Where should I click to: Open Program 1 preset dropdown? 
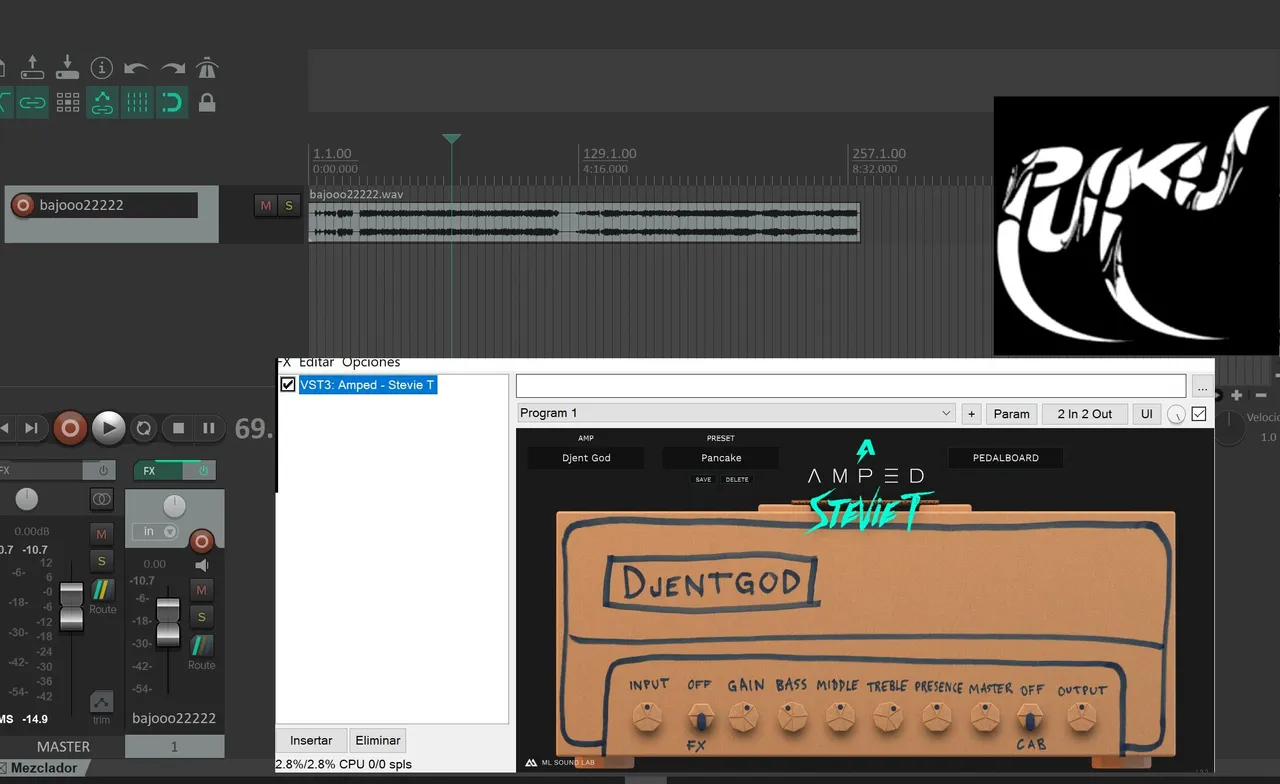point(736,413)
